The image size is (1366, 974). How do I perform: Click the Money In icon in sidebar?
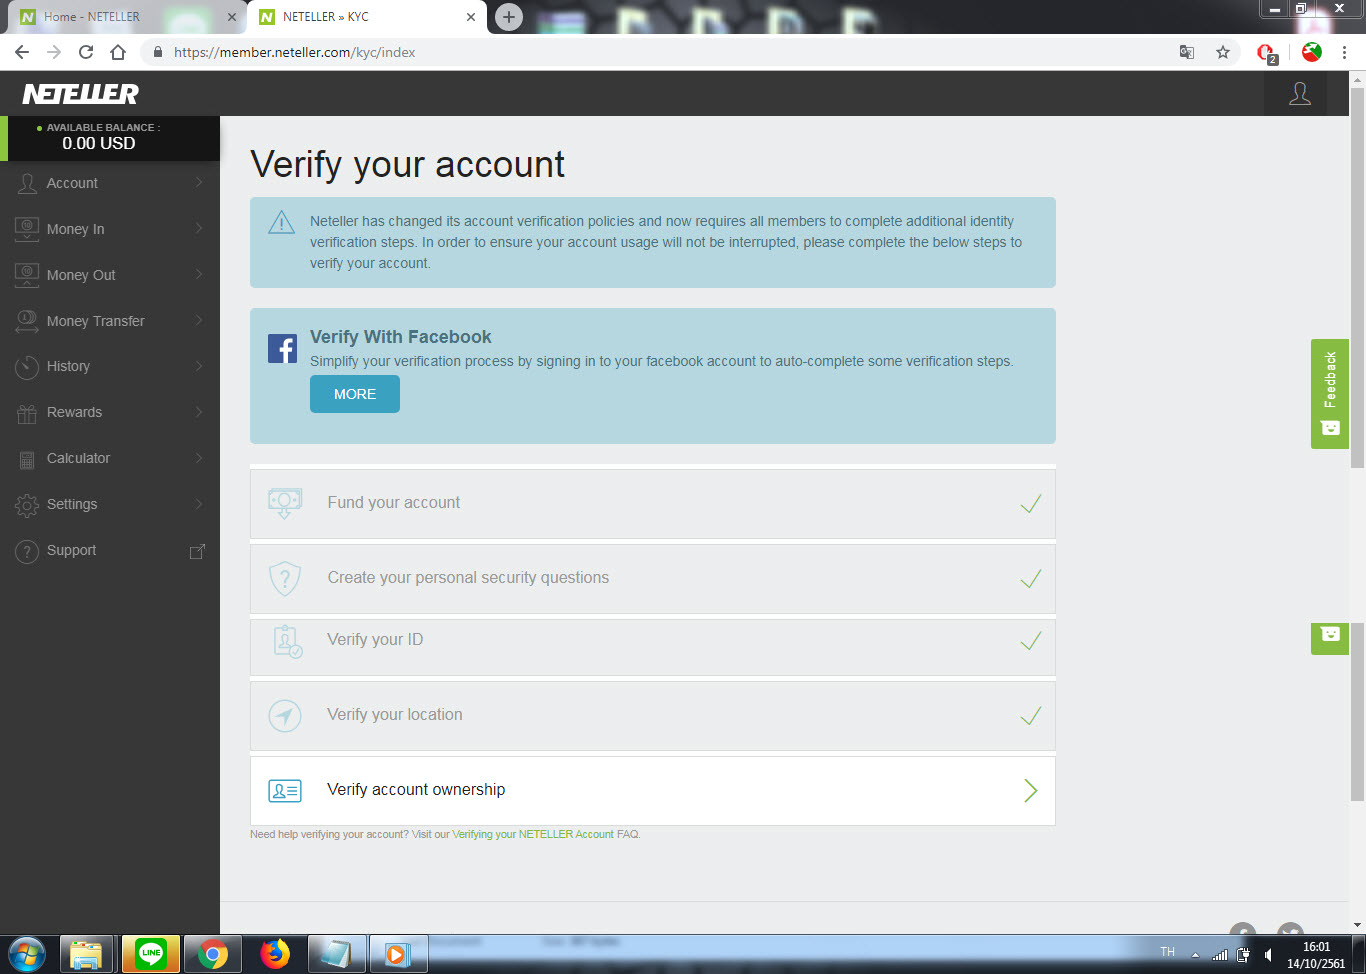pos(27,229)
